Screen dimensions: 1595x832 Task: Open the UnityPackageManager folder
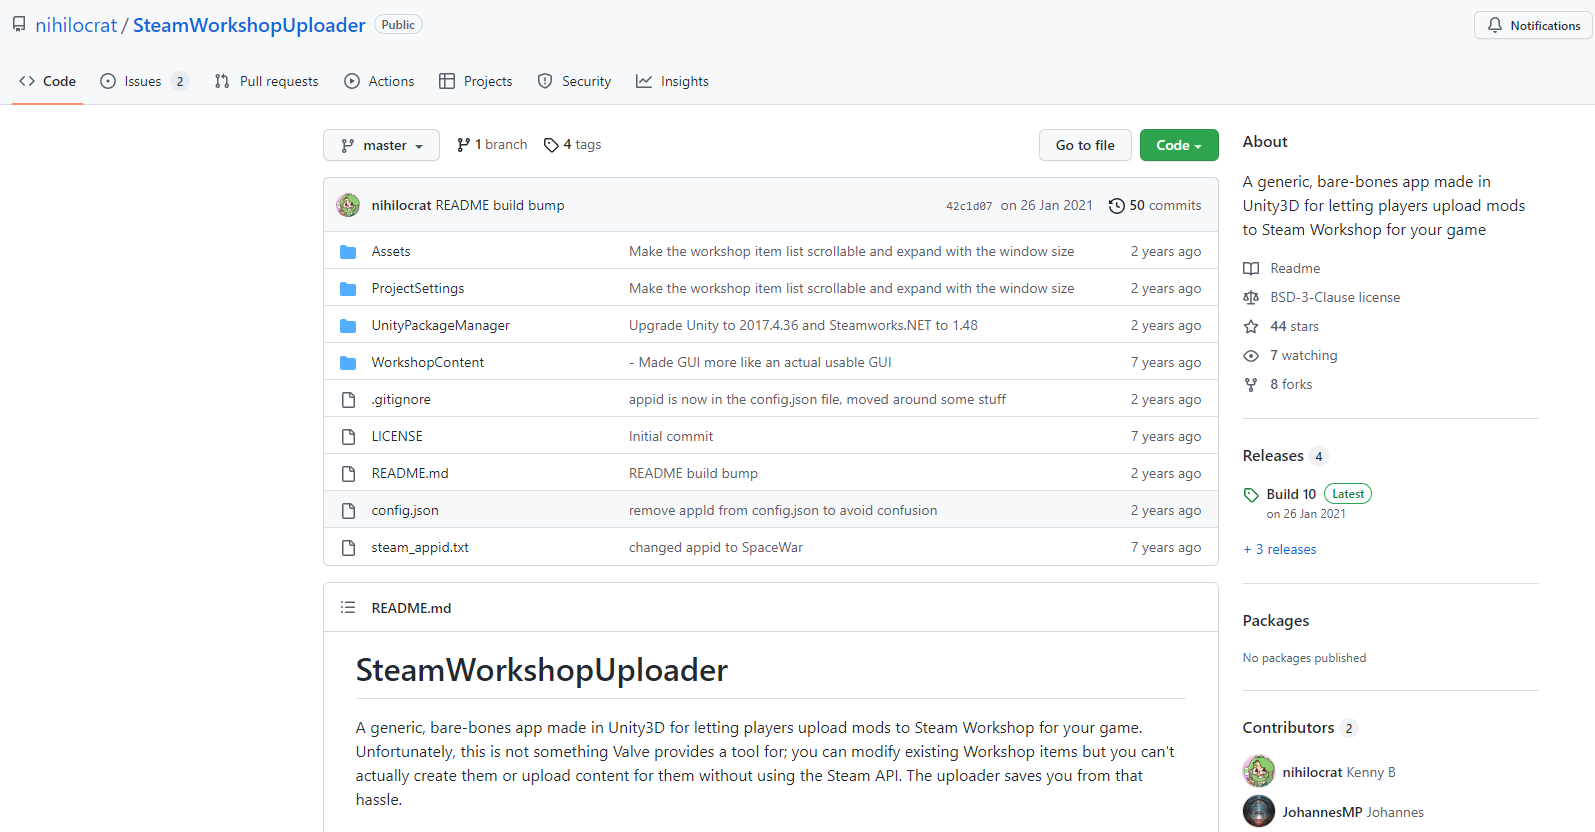tap(441, 325)
